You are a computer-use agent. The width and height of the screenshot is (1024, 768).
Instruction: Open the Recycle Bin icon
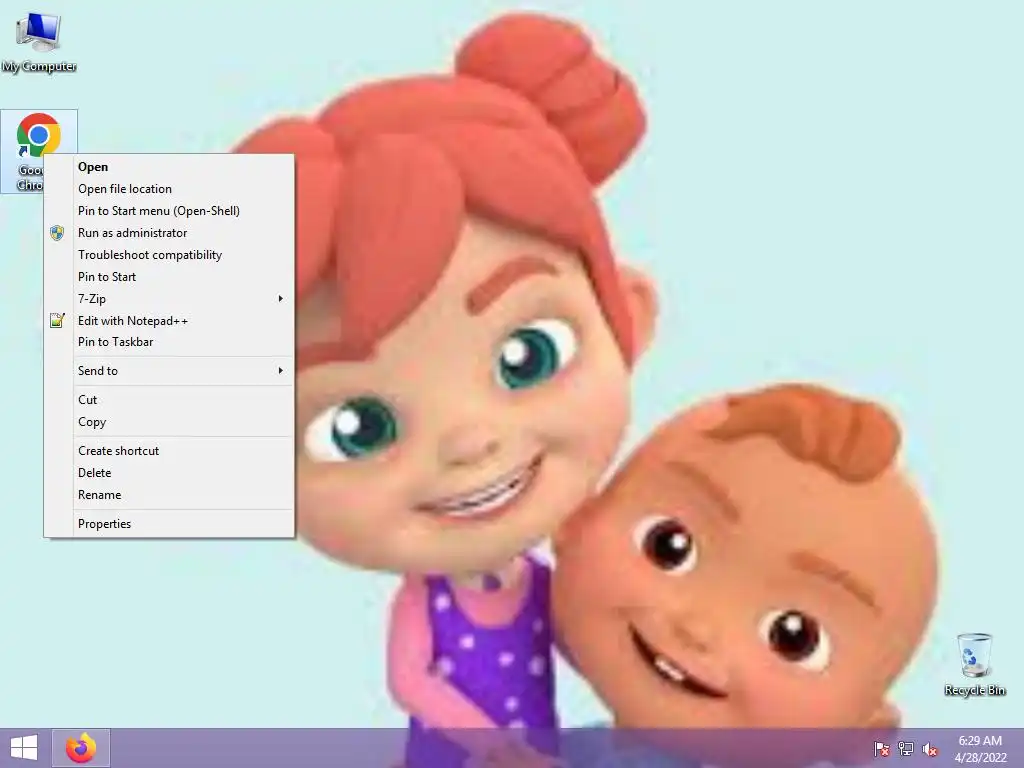[974, 664]
